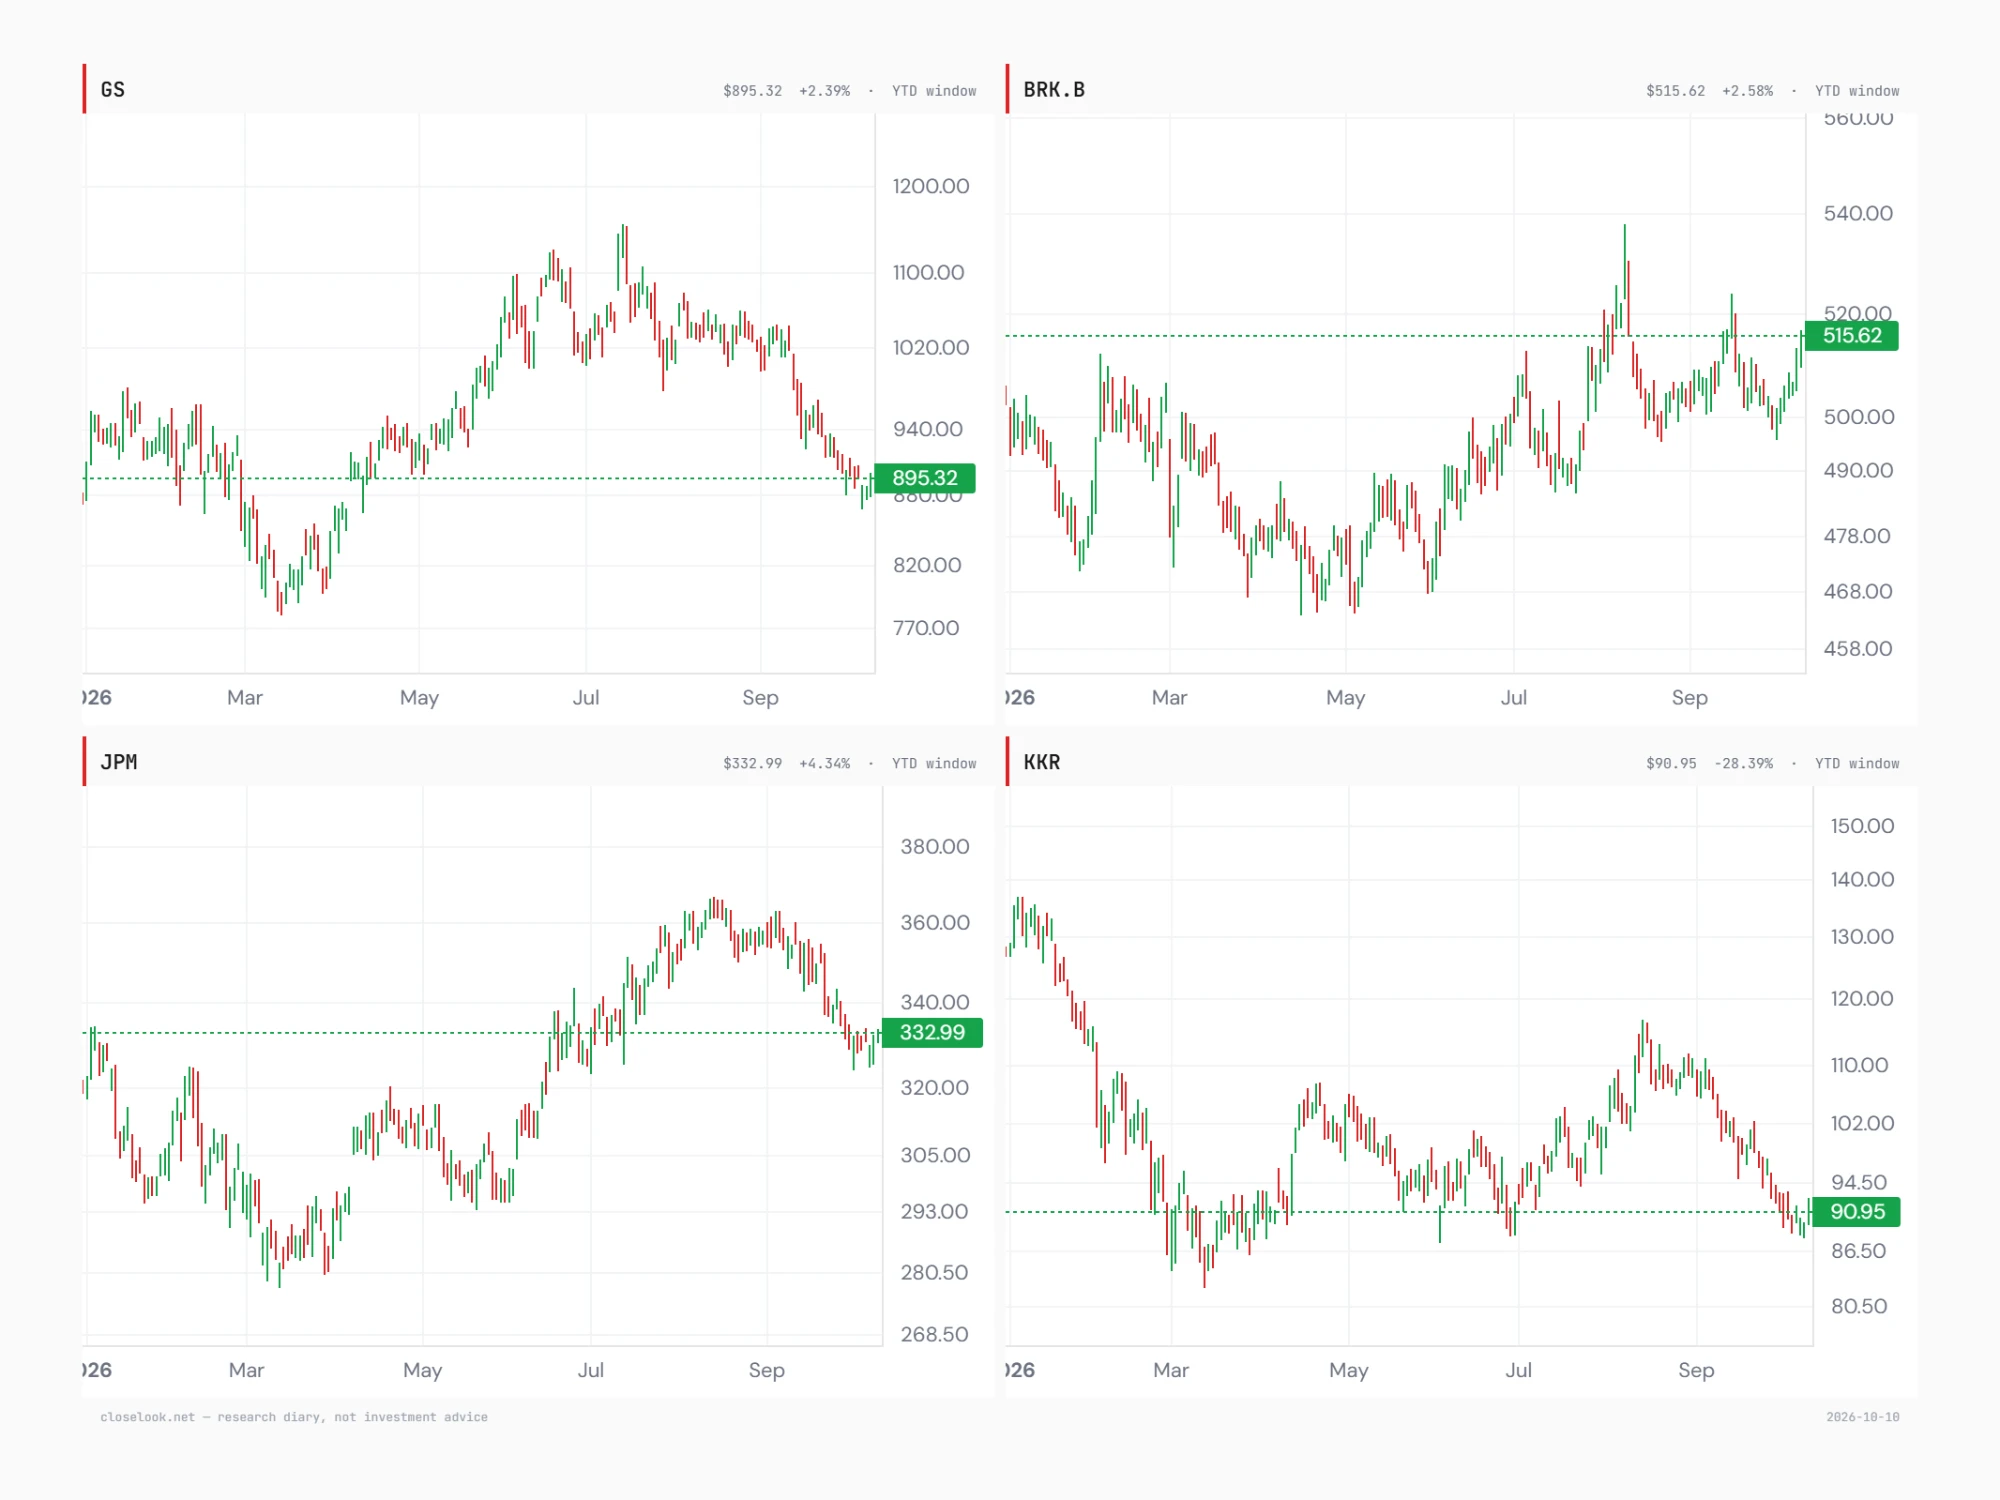Click the May date label under JPM chart

coord(423,1370)
